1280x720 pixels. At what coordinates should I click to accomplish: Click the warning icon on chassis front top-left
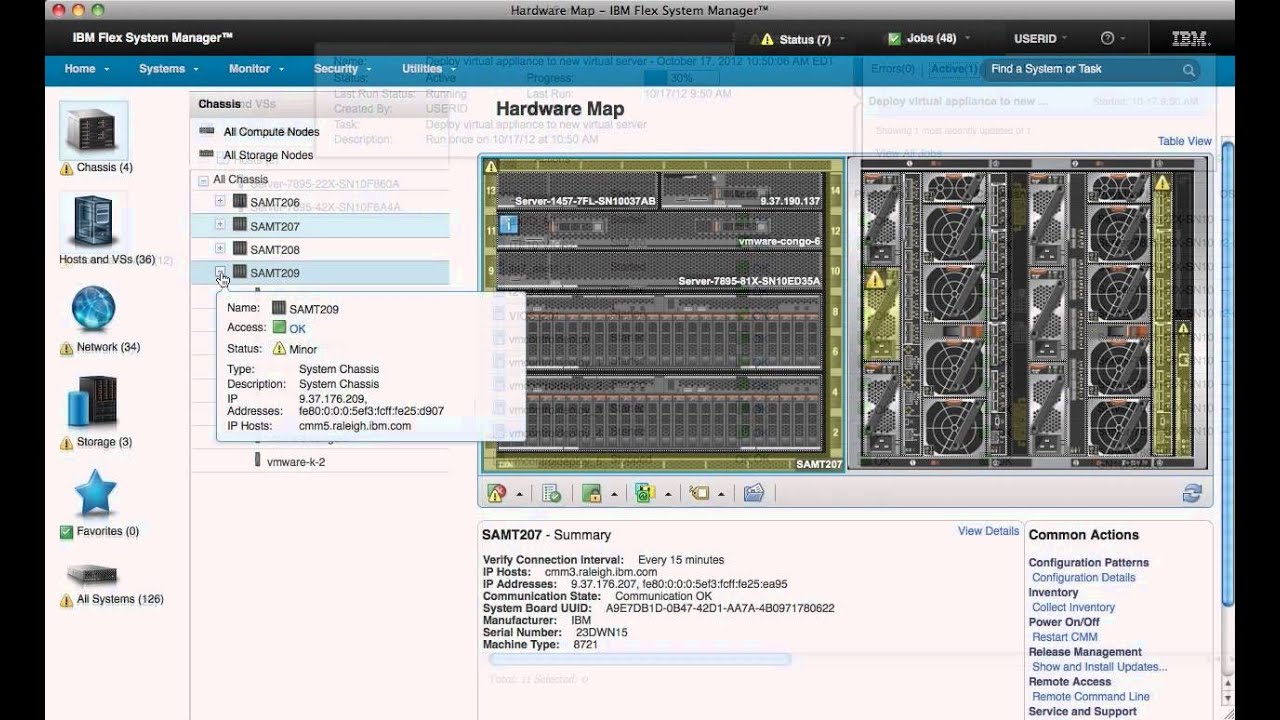tap(491, 166)
